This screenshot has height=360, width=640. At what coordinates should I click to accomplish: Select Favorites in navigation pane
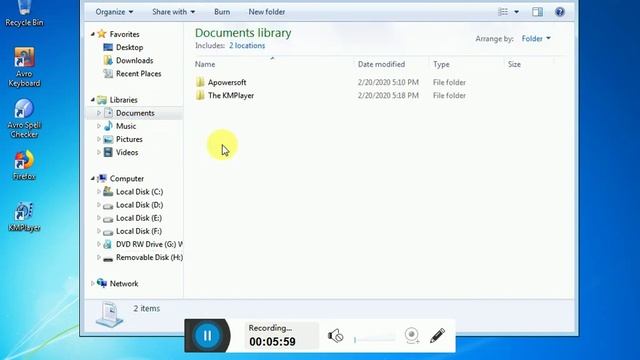coord(124,34)
